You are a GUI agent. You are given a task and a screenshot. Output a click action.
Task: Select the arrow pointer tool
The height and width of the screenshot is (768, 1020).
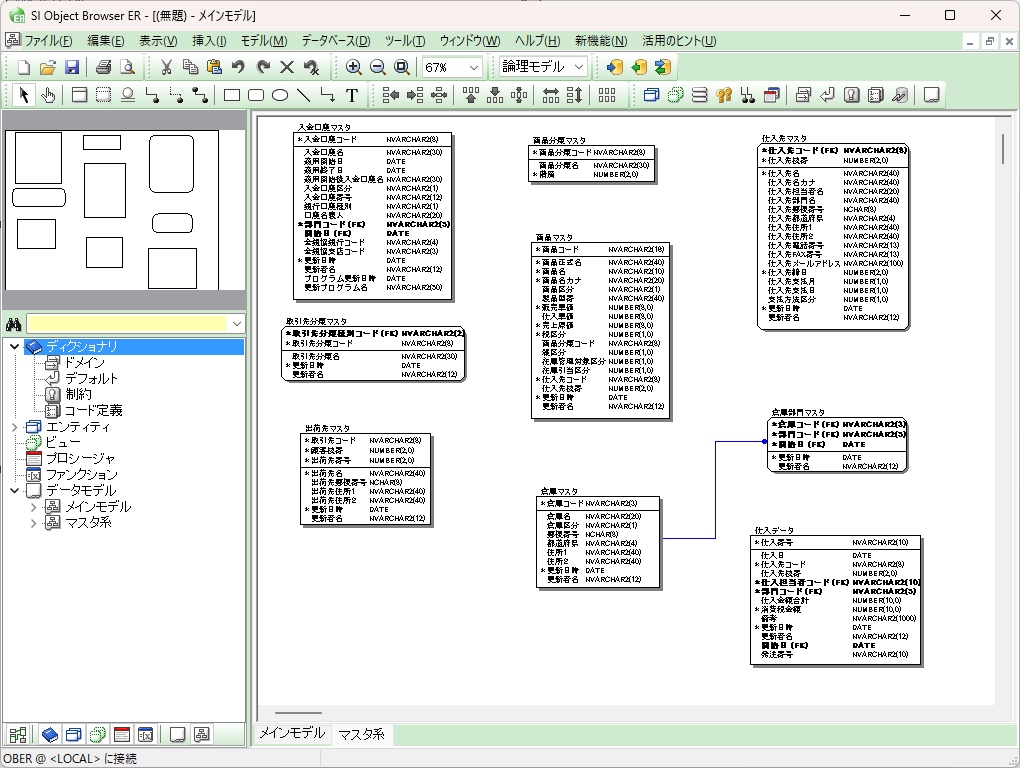pyautogui.click(x=24, y=95)
